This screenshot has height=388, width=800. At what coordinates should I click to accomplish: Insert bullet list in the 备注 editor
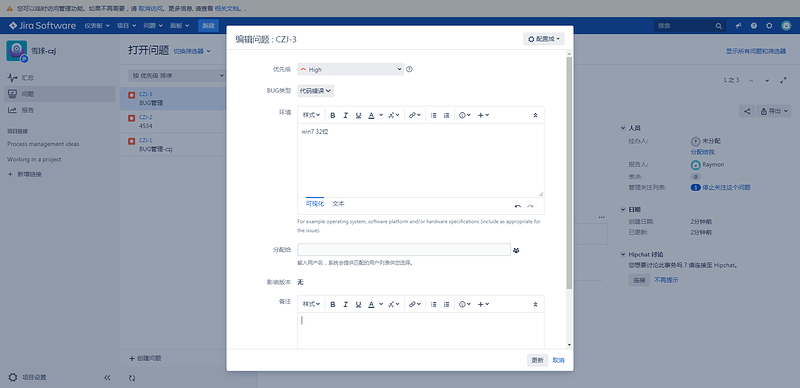point(434,304)
